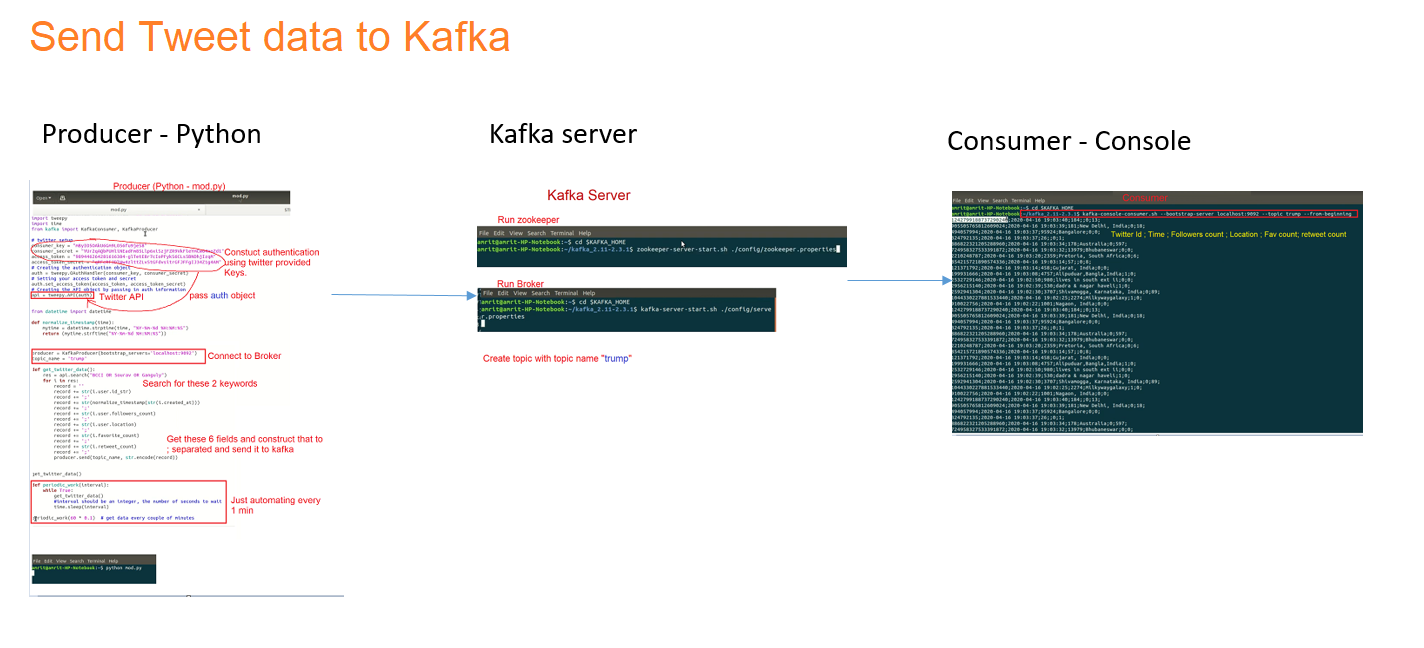
Task: Click the Save icon in gedit toolbar
Action: click(x=63, y=197)
